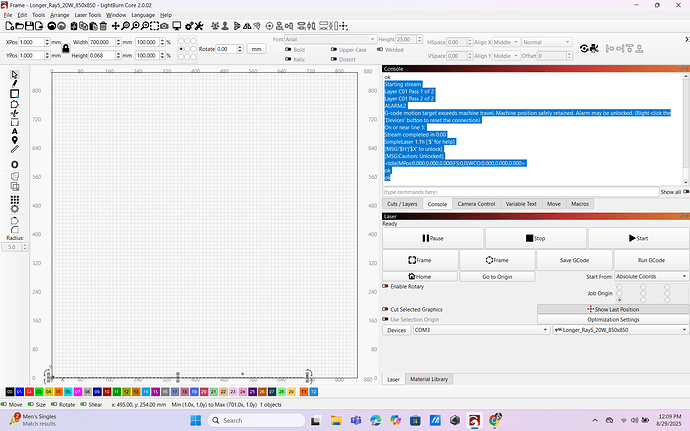This screenshot has width=690, height=431.
Task: Click the Zoom to frame selection icon
Action: pyautogui.click(x=154, y=26)
